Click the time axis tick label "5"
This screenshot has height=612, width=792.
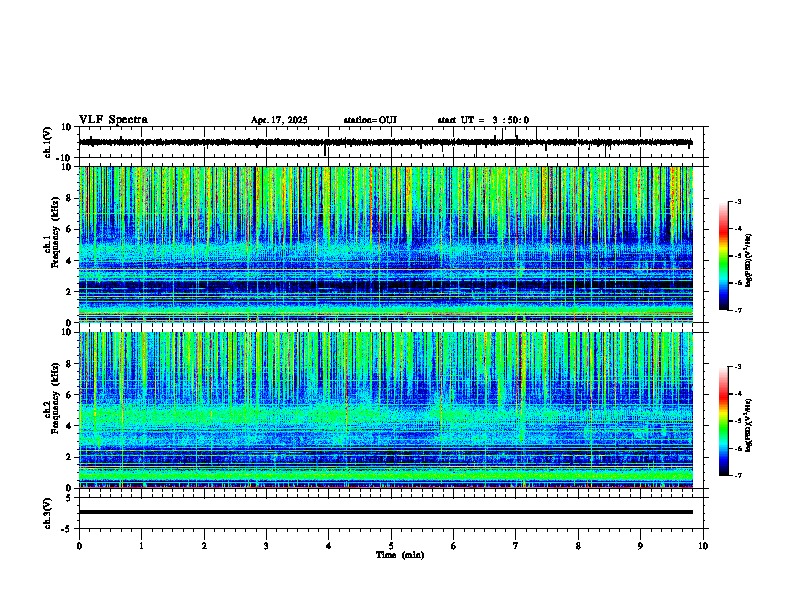tap(391, 546)
